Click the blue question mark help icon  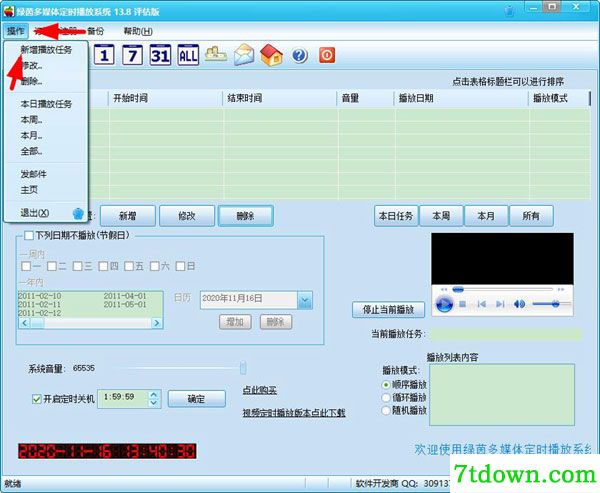[x=299, y=56]
